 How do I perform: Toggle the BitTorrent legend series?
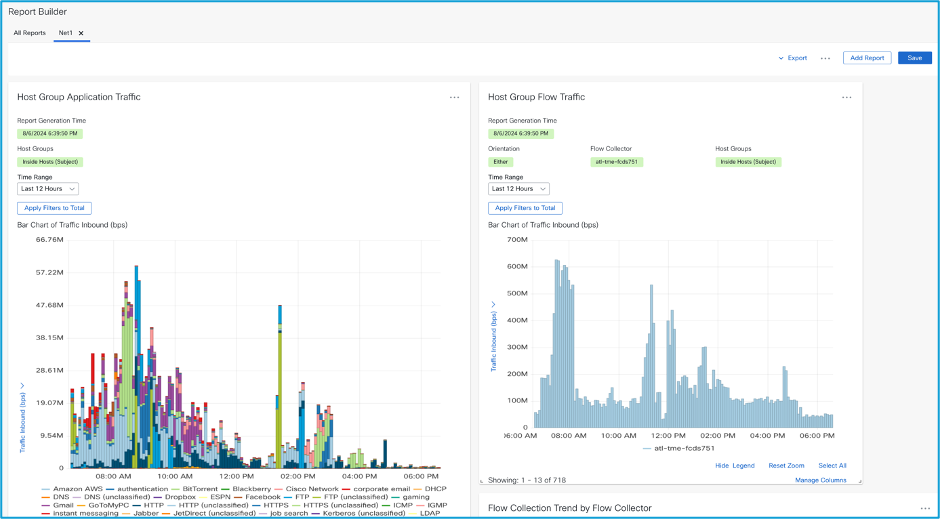coord(199,488)
